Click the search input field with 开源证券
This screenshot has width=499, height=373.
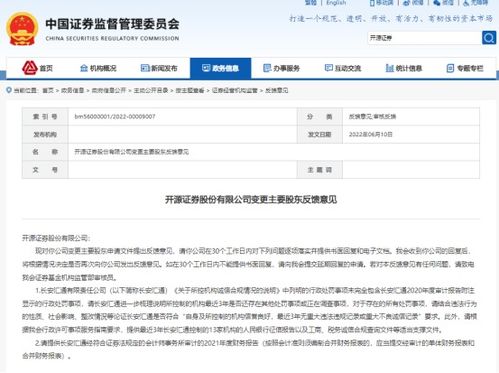[x=425, y=38]
